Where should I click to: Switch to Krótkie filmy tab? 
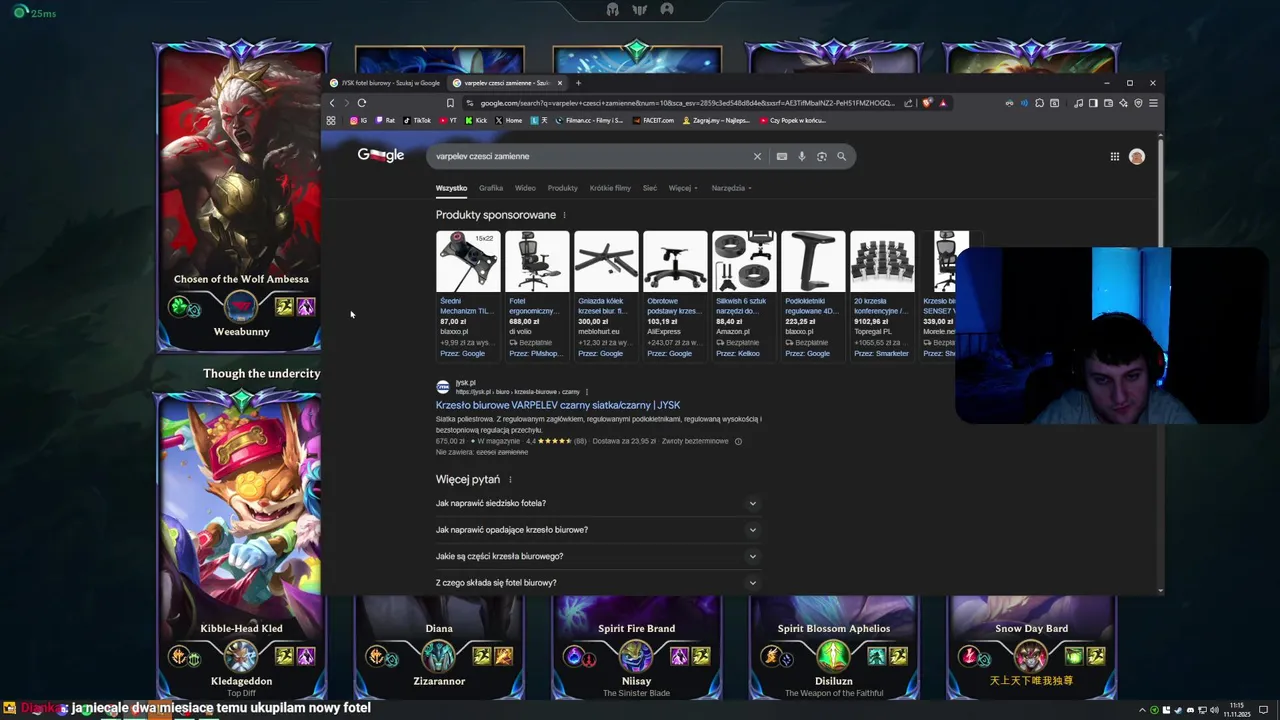(x=610, y=188)
